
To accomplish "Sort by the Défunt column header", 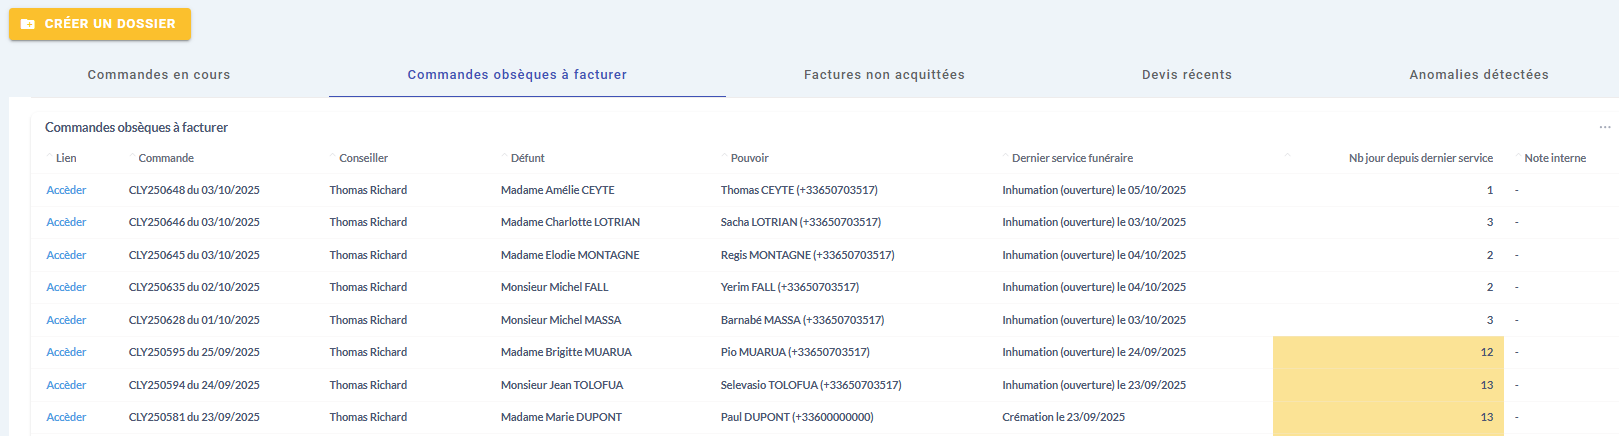I will pos(527,158).
